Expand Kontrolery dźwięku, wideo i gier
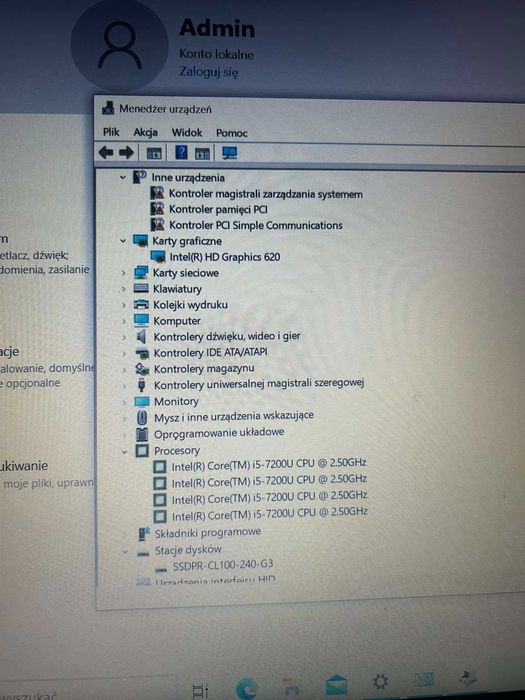 point(124,337)
